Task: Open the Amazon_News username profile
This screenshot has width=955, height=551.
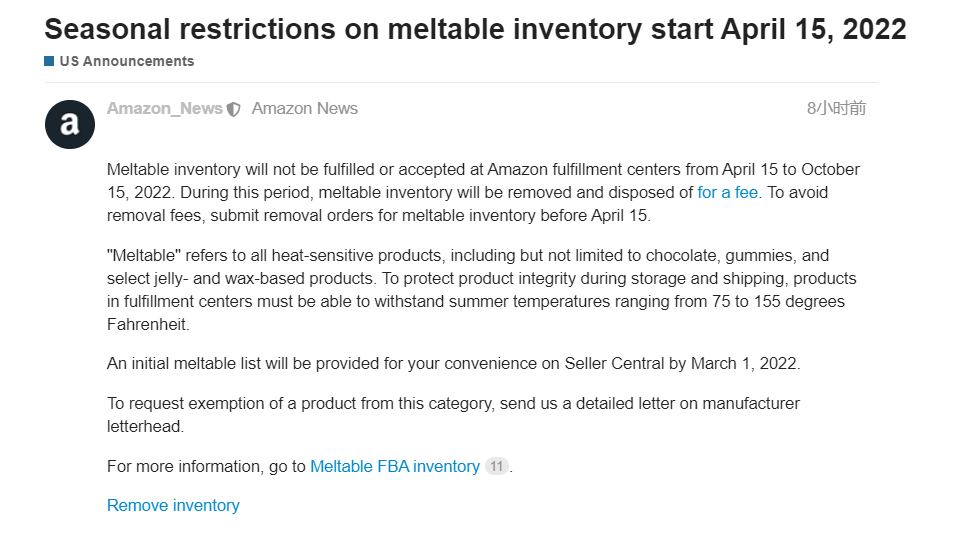Action: click(164, 108)
